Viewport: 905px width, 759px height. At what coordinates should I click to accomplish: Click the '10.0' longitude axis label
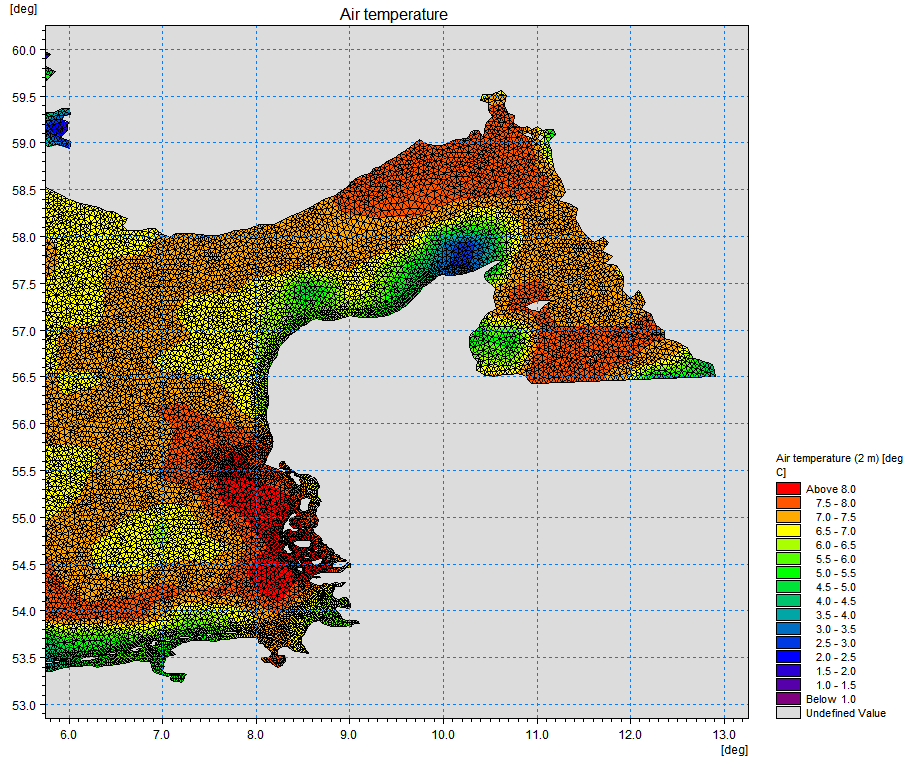(443, 735)
